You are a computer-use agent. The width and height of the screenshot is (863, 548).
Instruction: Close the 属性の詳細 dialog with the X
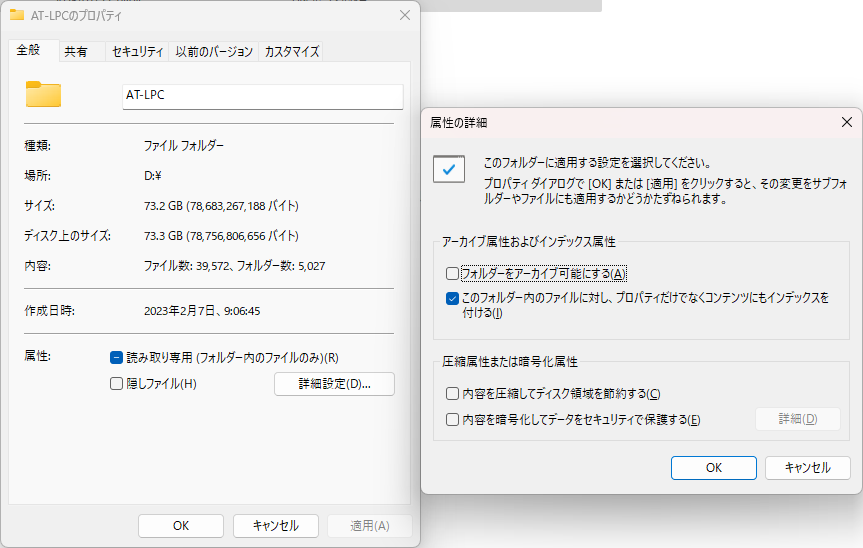point(847,122)
